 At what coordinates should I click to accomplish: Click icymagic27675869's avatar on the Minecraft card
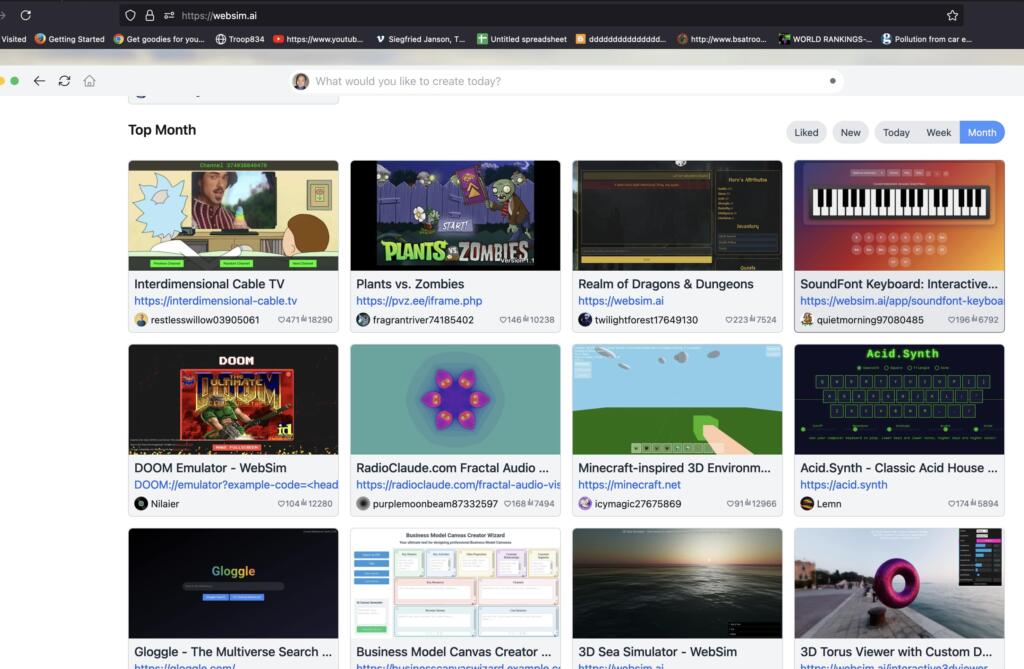[584, 505]
